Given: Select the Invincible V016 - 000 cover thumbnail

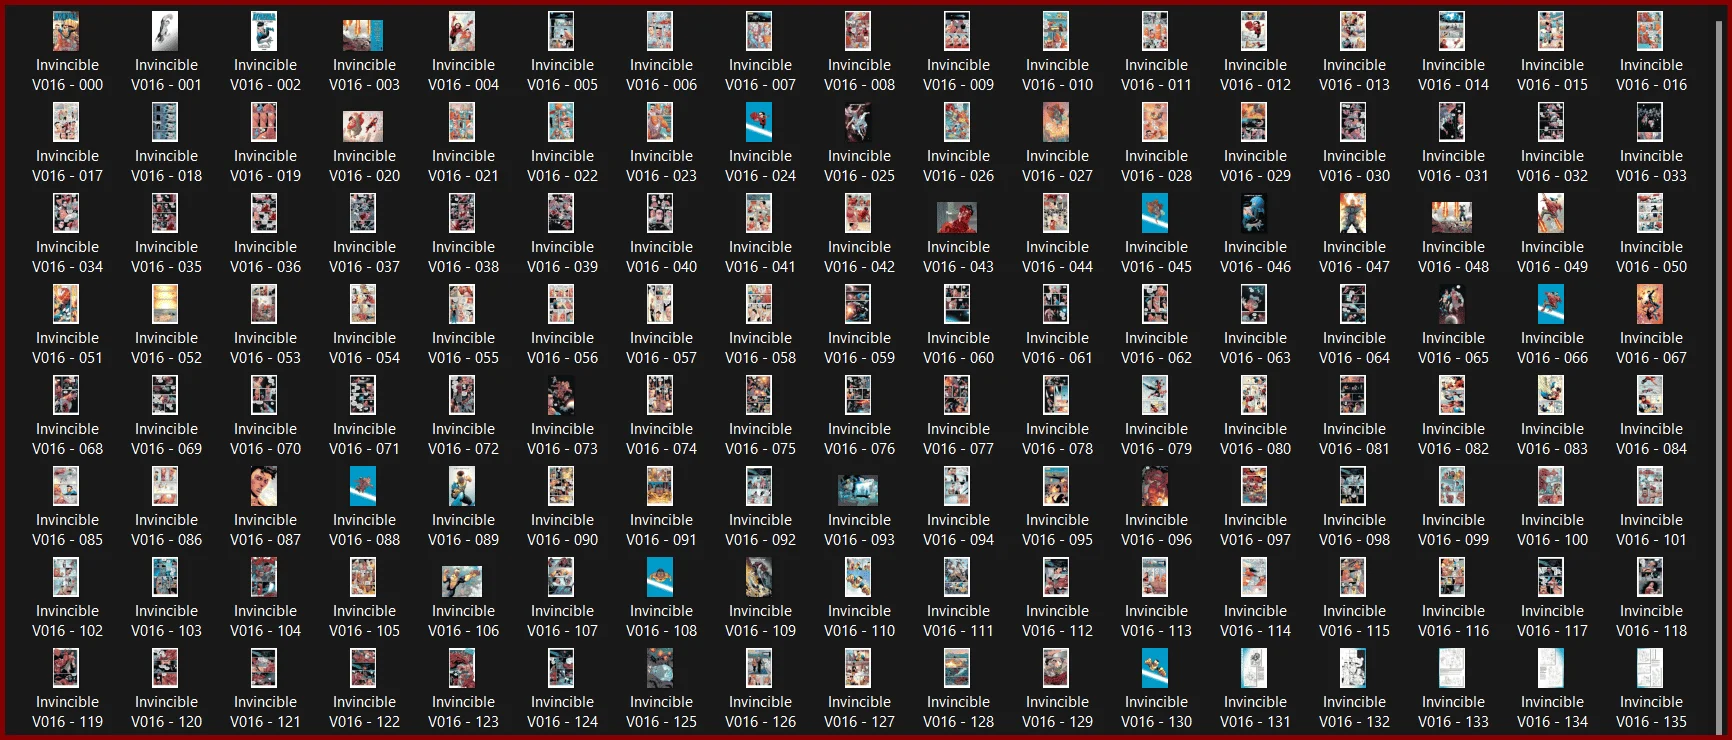Looking at the screenshot, I should click(66, 32).
